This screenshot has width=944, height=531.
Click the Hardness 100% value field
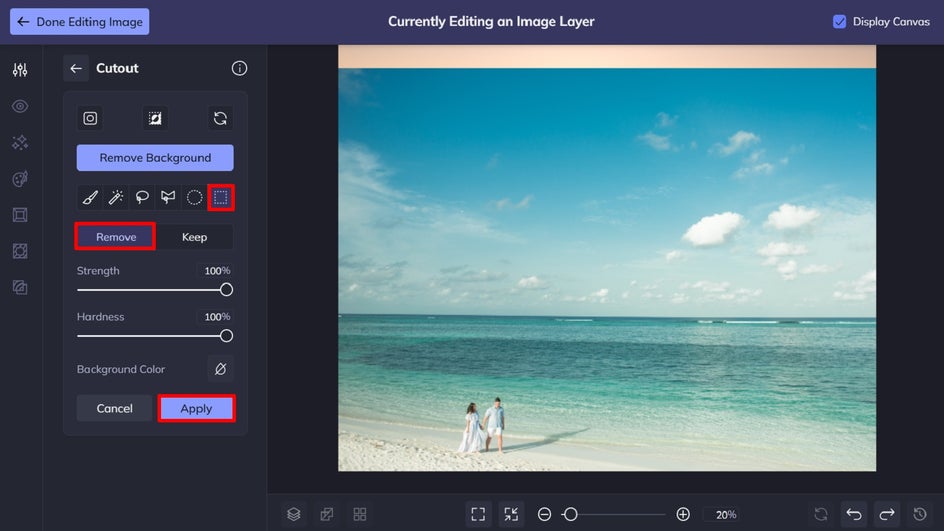216,317
